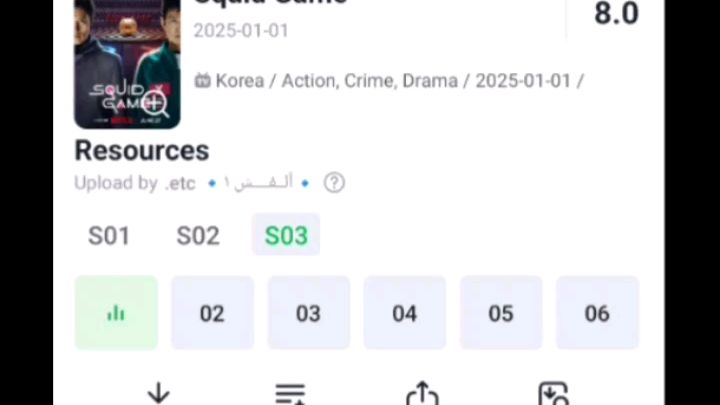This screenshot has width=720, height=405.
Task: Tap the magnifier plus icon on poster
Action: pyautogui.click(x=156, y=104)
